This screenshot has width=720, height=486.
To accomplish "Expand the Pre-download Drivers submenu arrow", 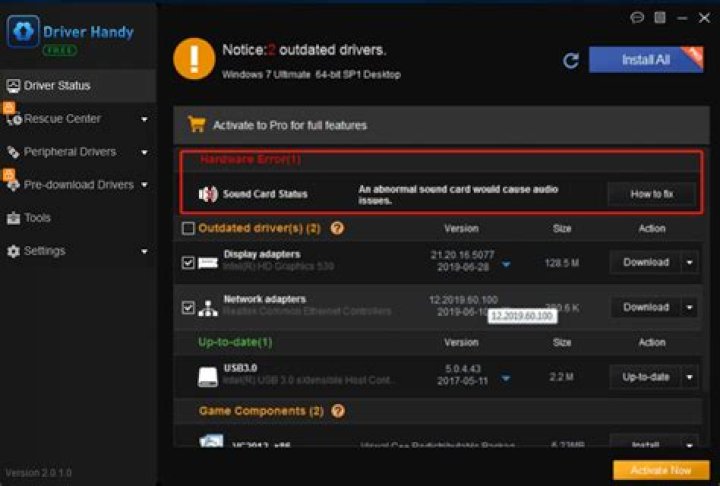I will (144, 185).
